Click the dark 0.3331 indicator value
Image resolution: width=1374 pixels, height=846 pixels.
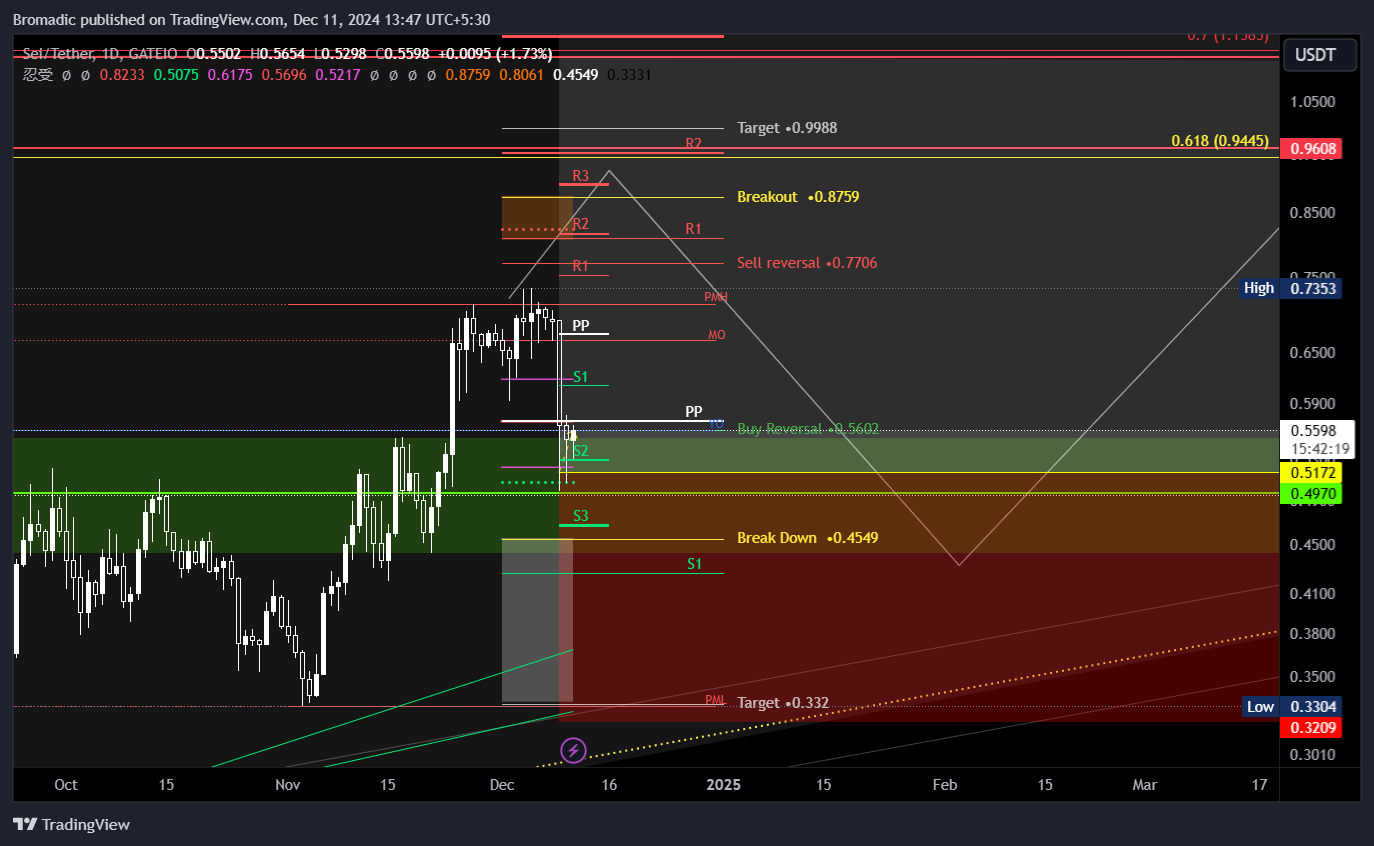pos(629,74)
